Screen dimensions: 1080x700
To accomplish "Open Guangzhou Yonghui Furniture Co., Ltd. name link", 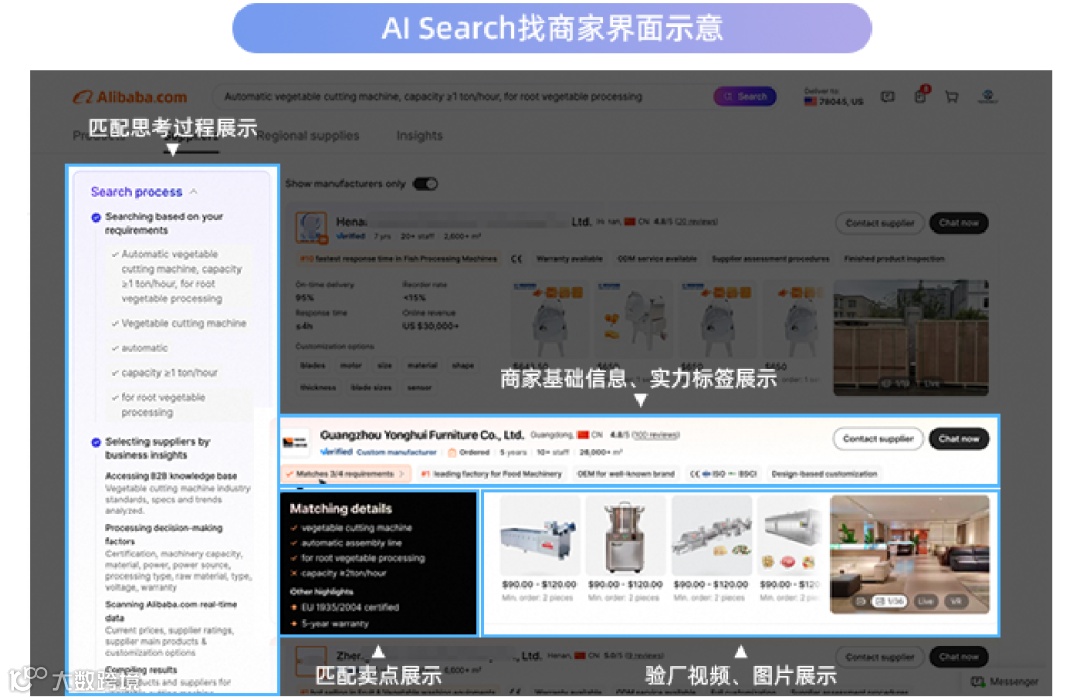I will (x=422, y=435).
